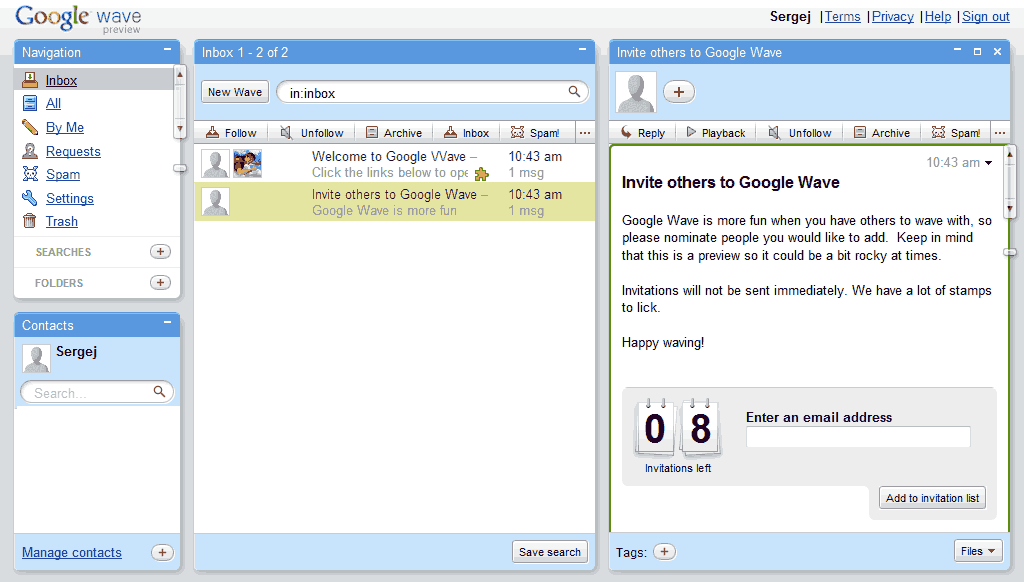The image size is (1024, 582).
Task: Open the message timestamp dropdown arrow
Action: click(x=989, y=163)
